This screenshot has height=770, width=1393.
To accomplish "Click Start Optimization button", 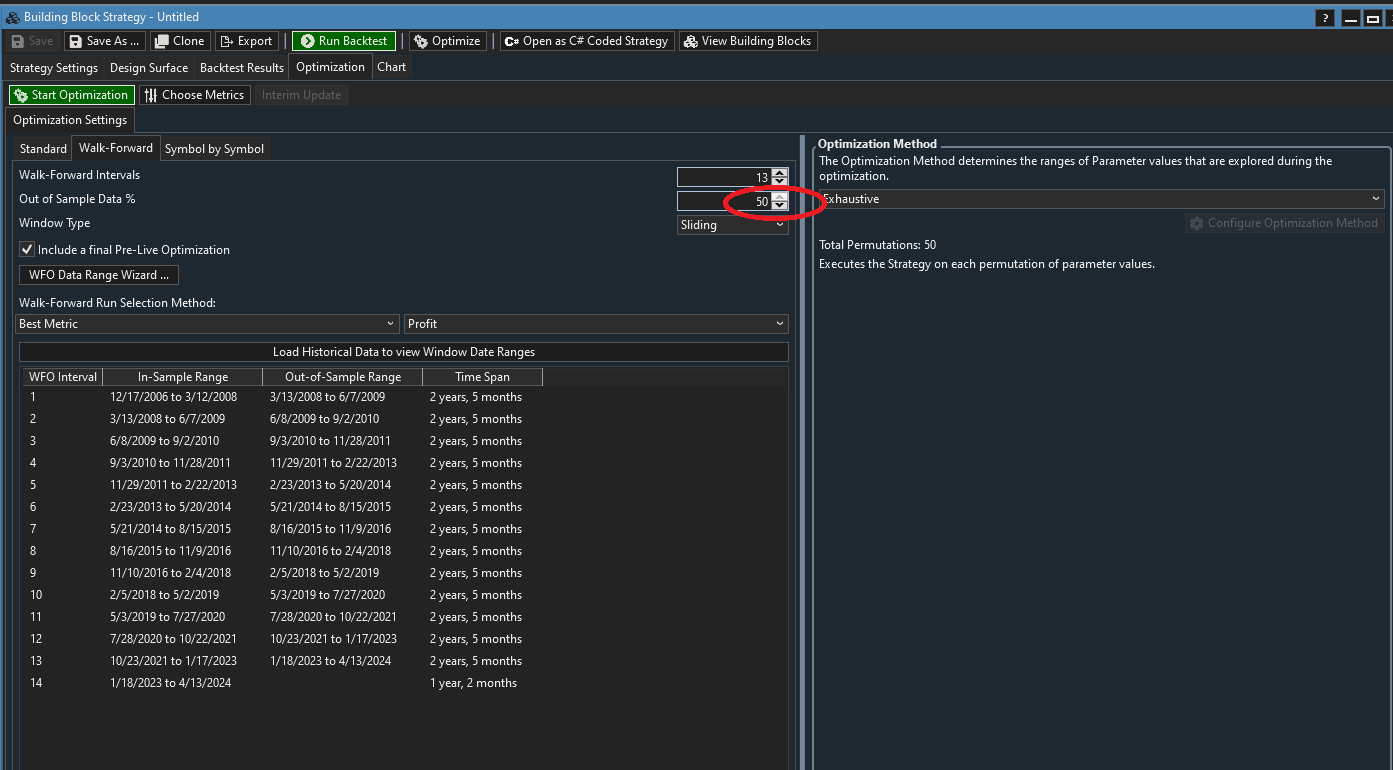I will click(x=71, y=95).
